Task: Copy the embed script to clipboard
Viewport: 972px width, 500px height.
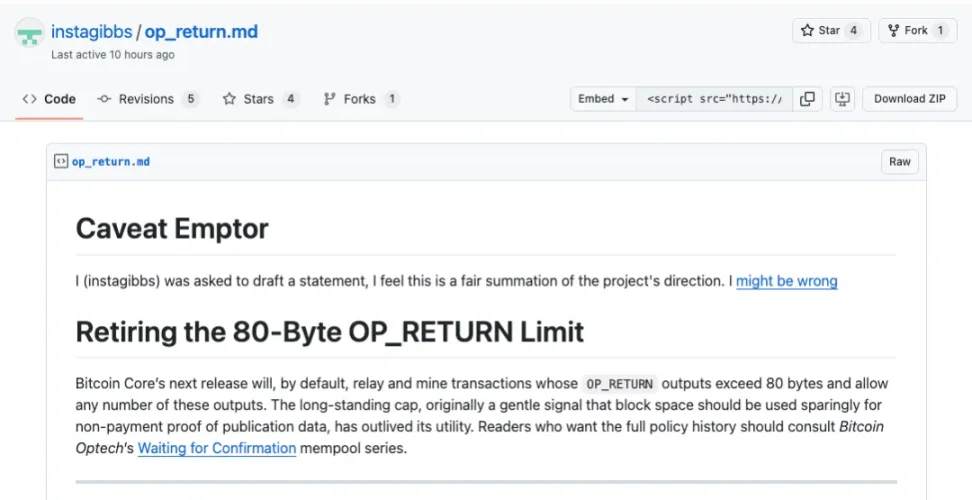Action: 807,99
